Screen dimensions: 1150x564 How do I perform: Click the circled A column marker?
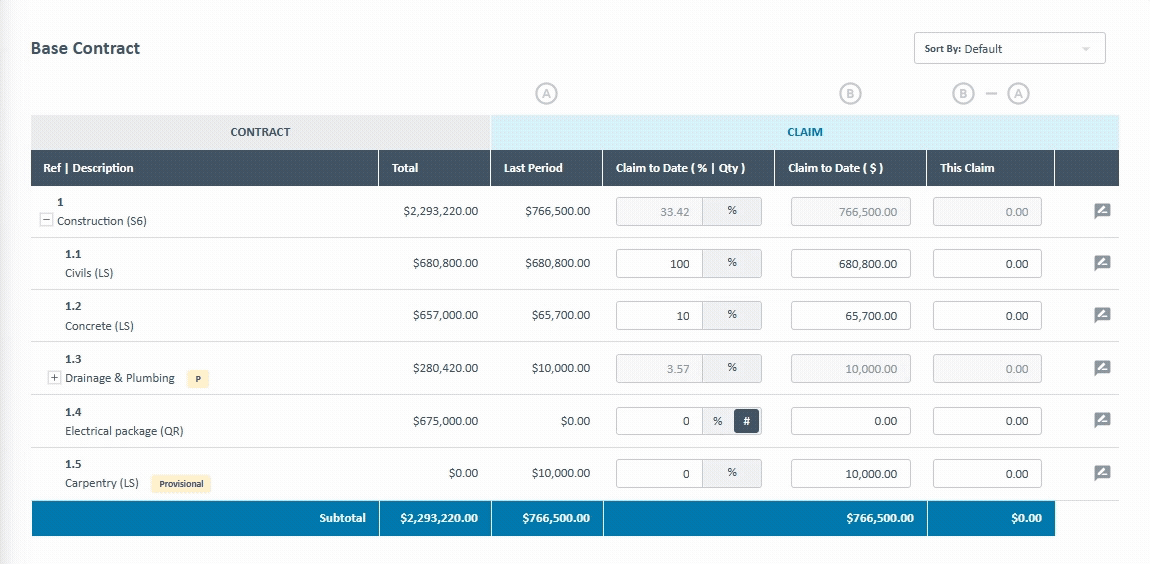pyautogui.click(x=546, y=94)
